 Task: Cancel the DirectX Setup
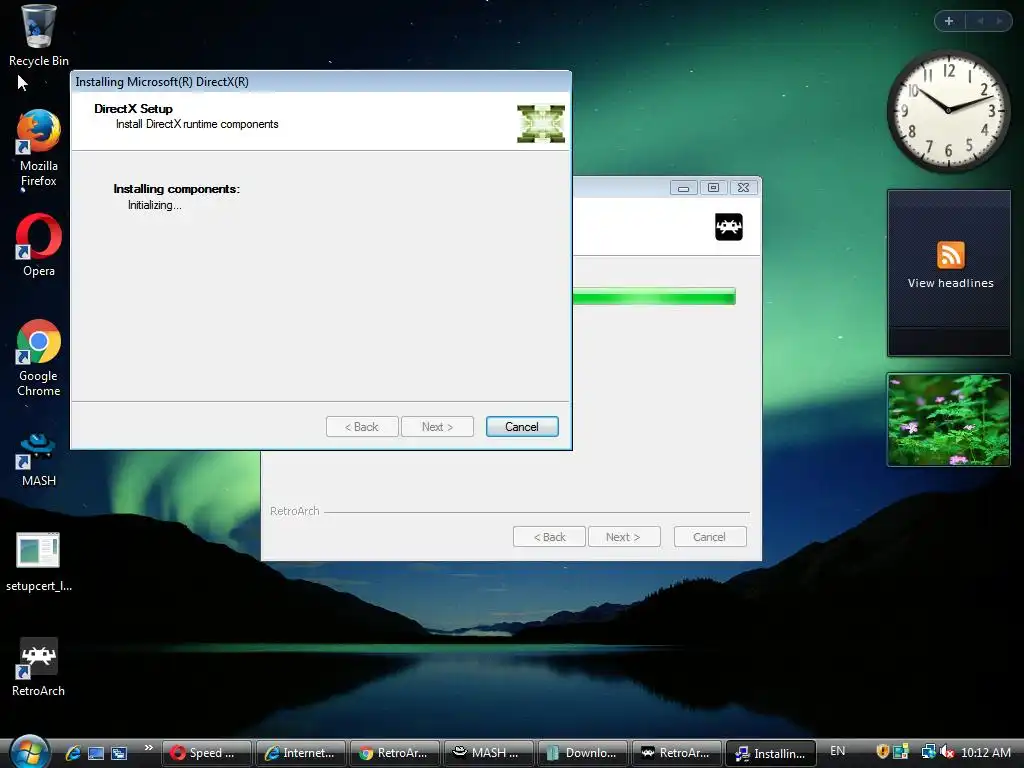pyautogui.click(x=522, y=426)
